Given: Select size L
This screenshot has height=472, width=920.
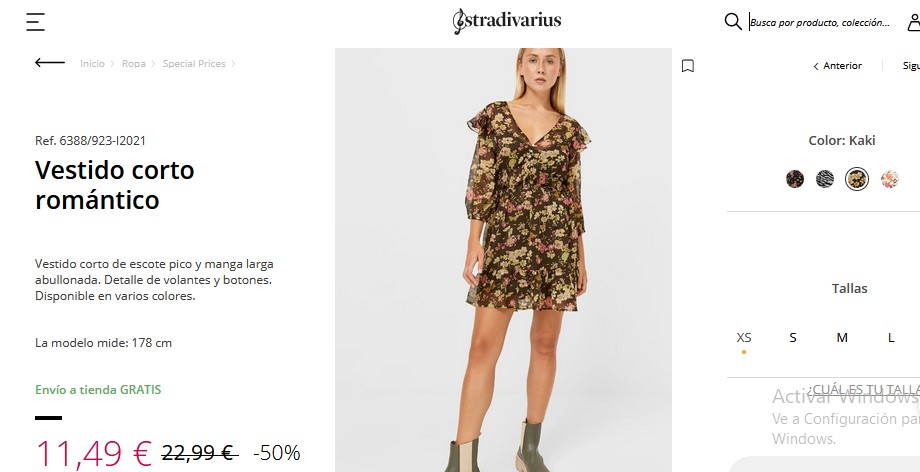Looking at the screenshot, I should pos(891,338).
